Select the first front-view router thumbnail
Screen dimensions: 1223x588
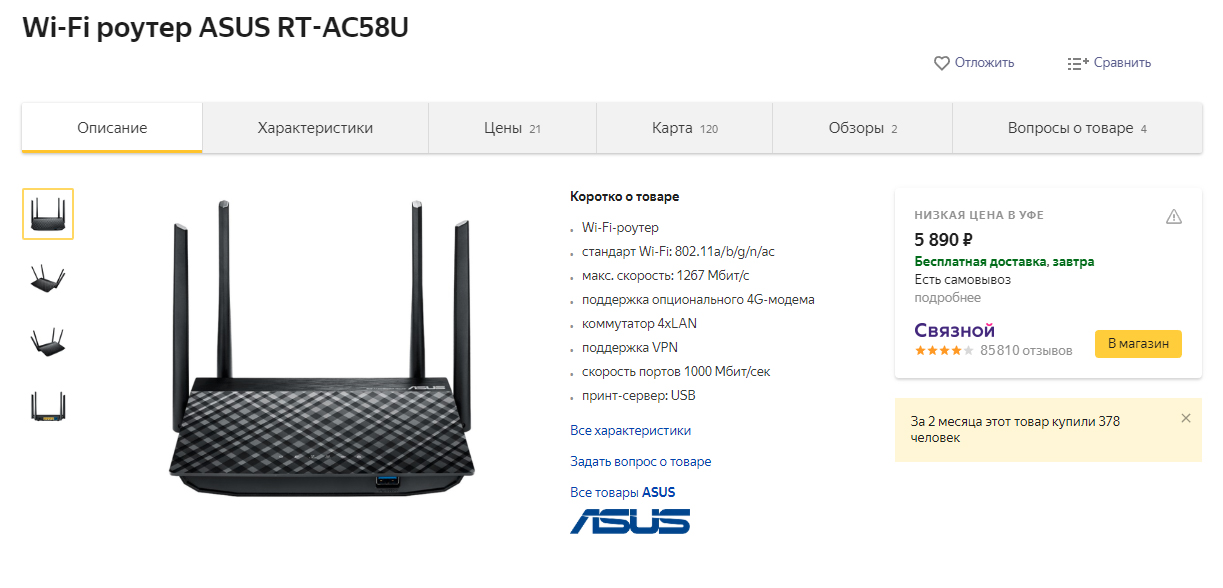pyautogui.click(x=48, y=214)
